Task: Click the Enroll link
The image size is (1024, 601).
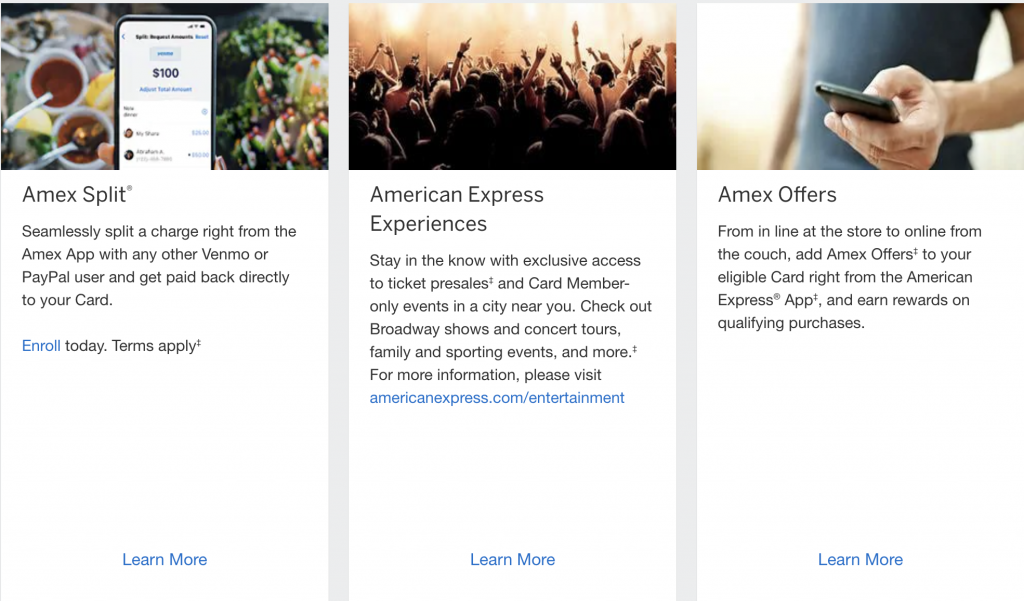Action: coord(41,345)
